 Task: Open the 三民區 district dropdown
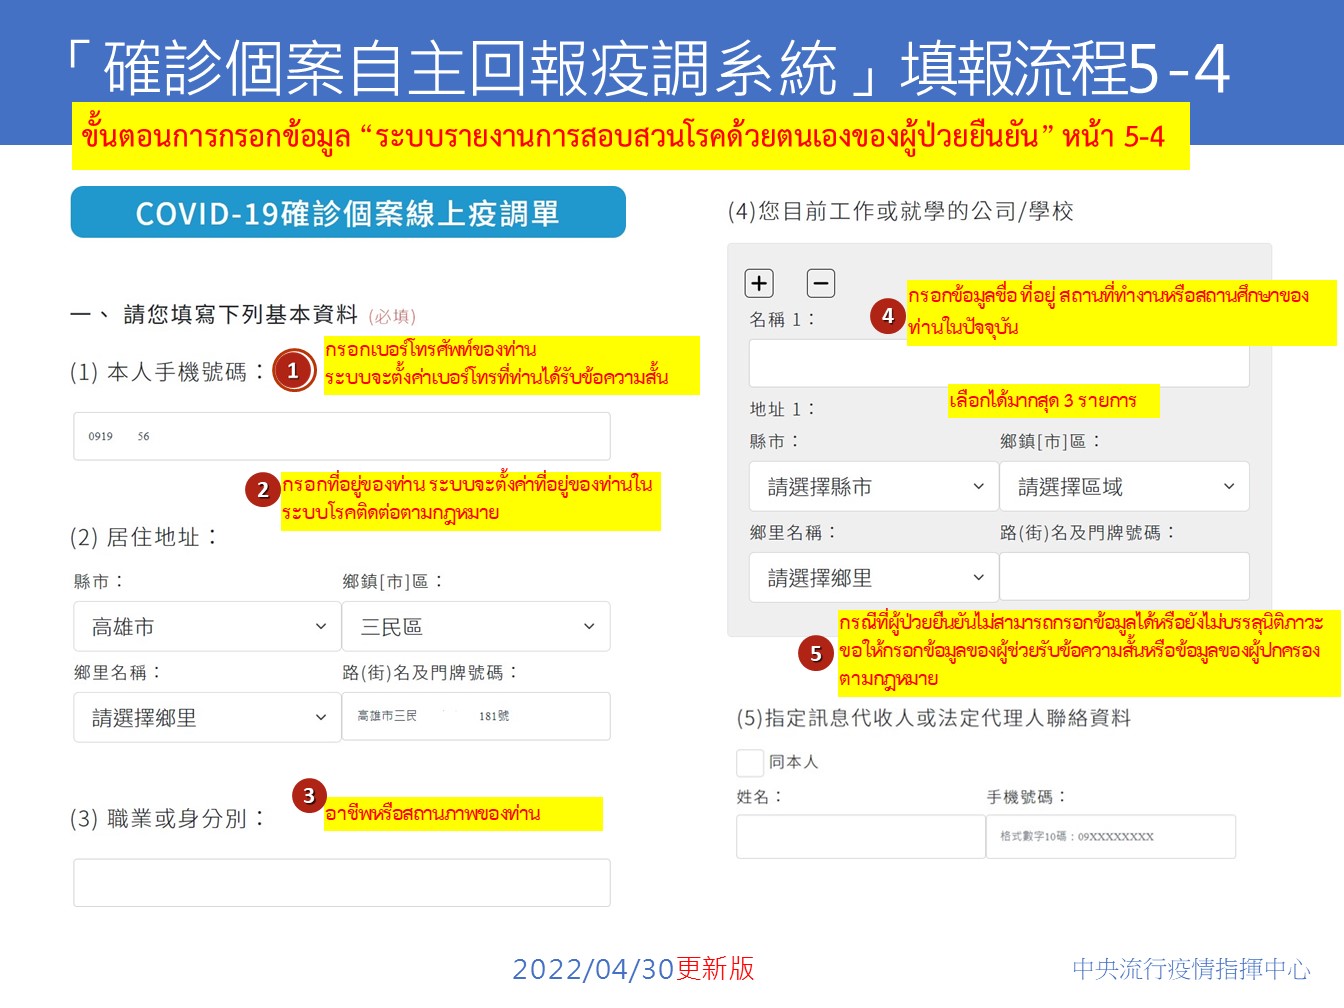tap(476, 627)
